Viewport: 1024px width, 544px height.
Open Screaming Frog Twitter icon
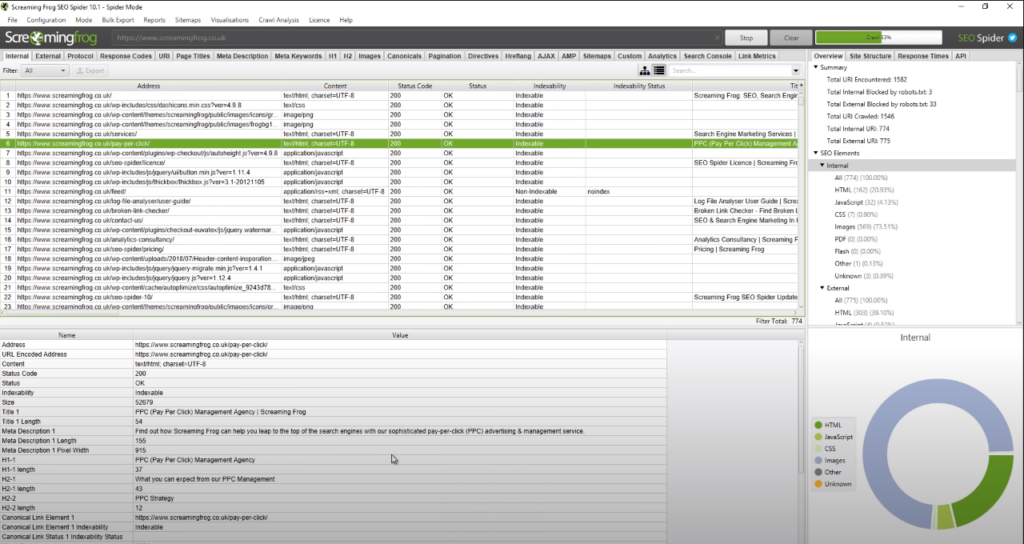[1012, 38]
